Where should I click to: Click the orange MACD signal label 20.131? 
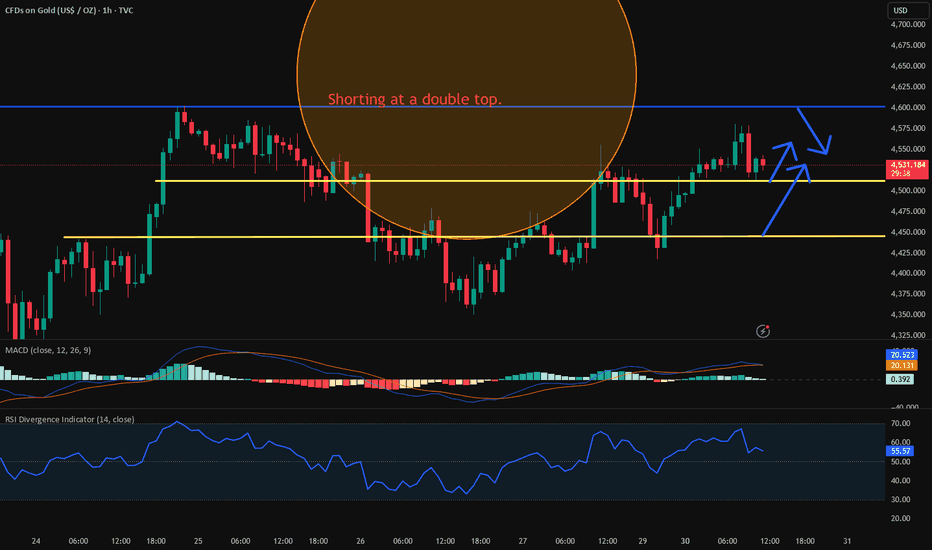pos(904,366)
